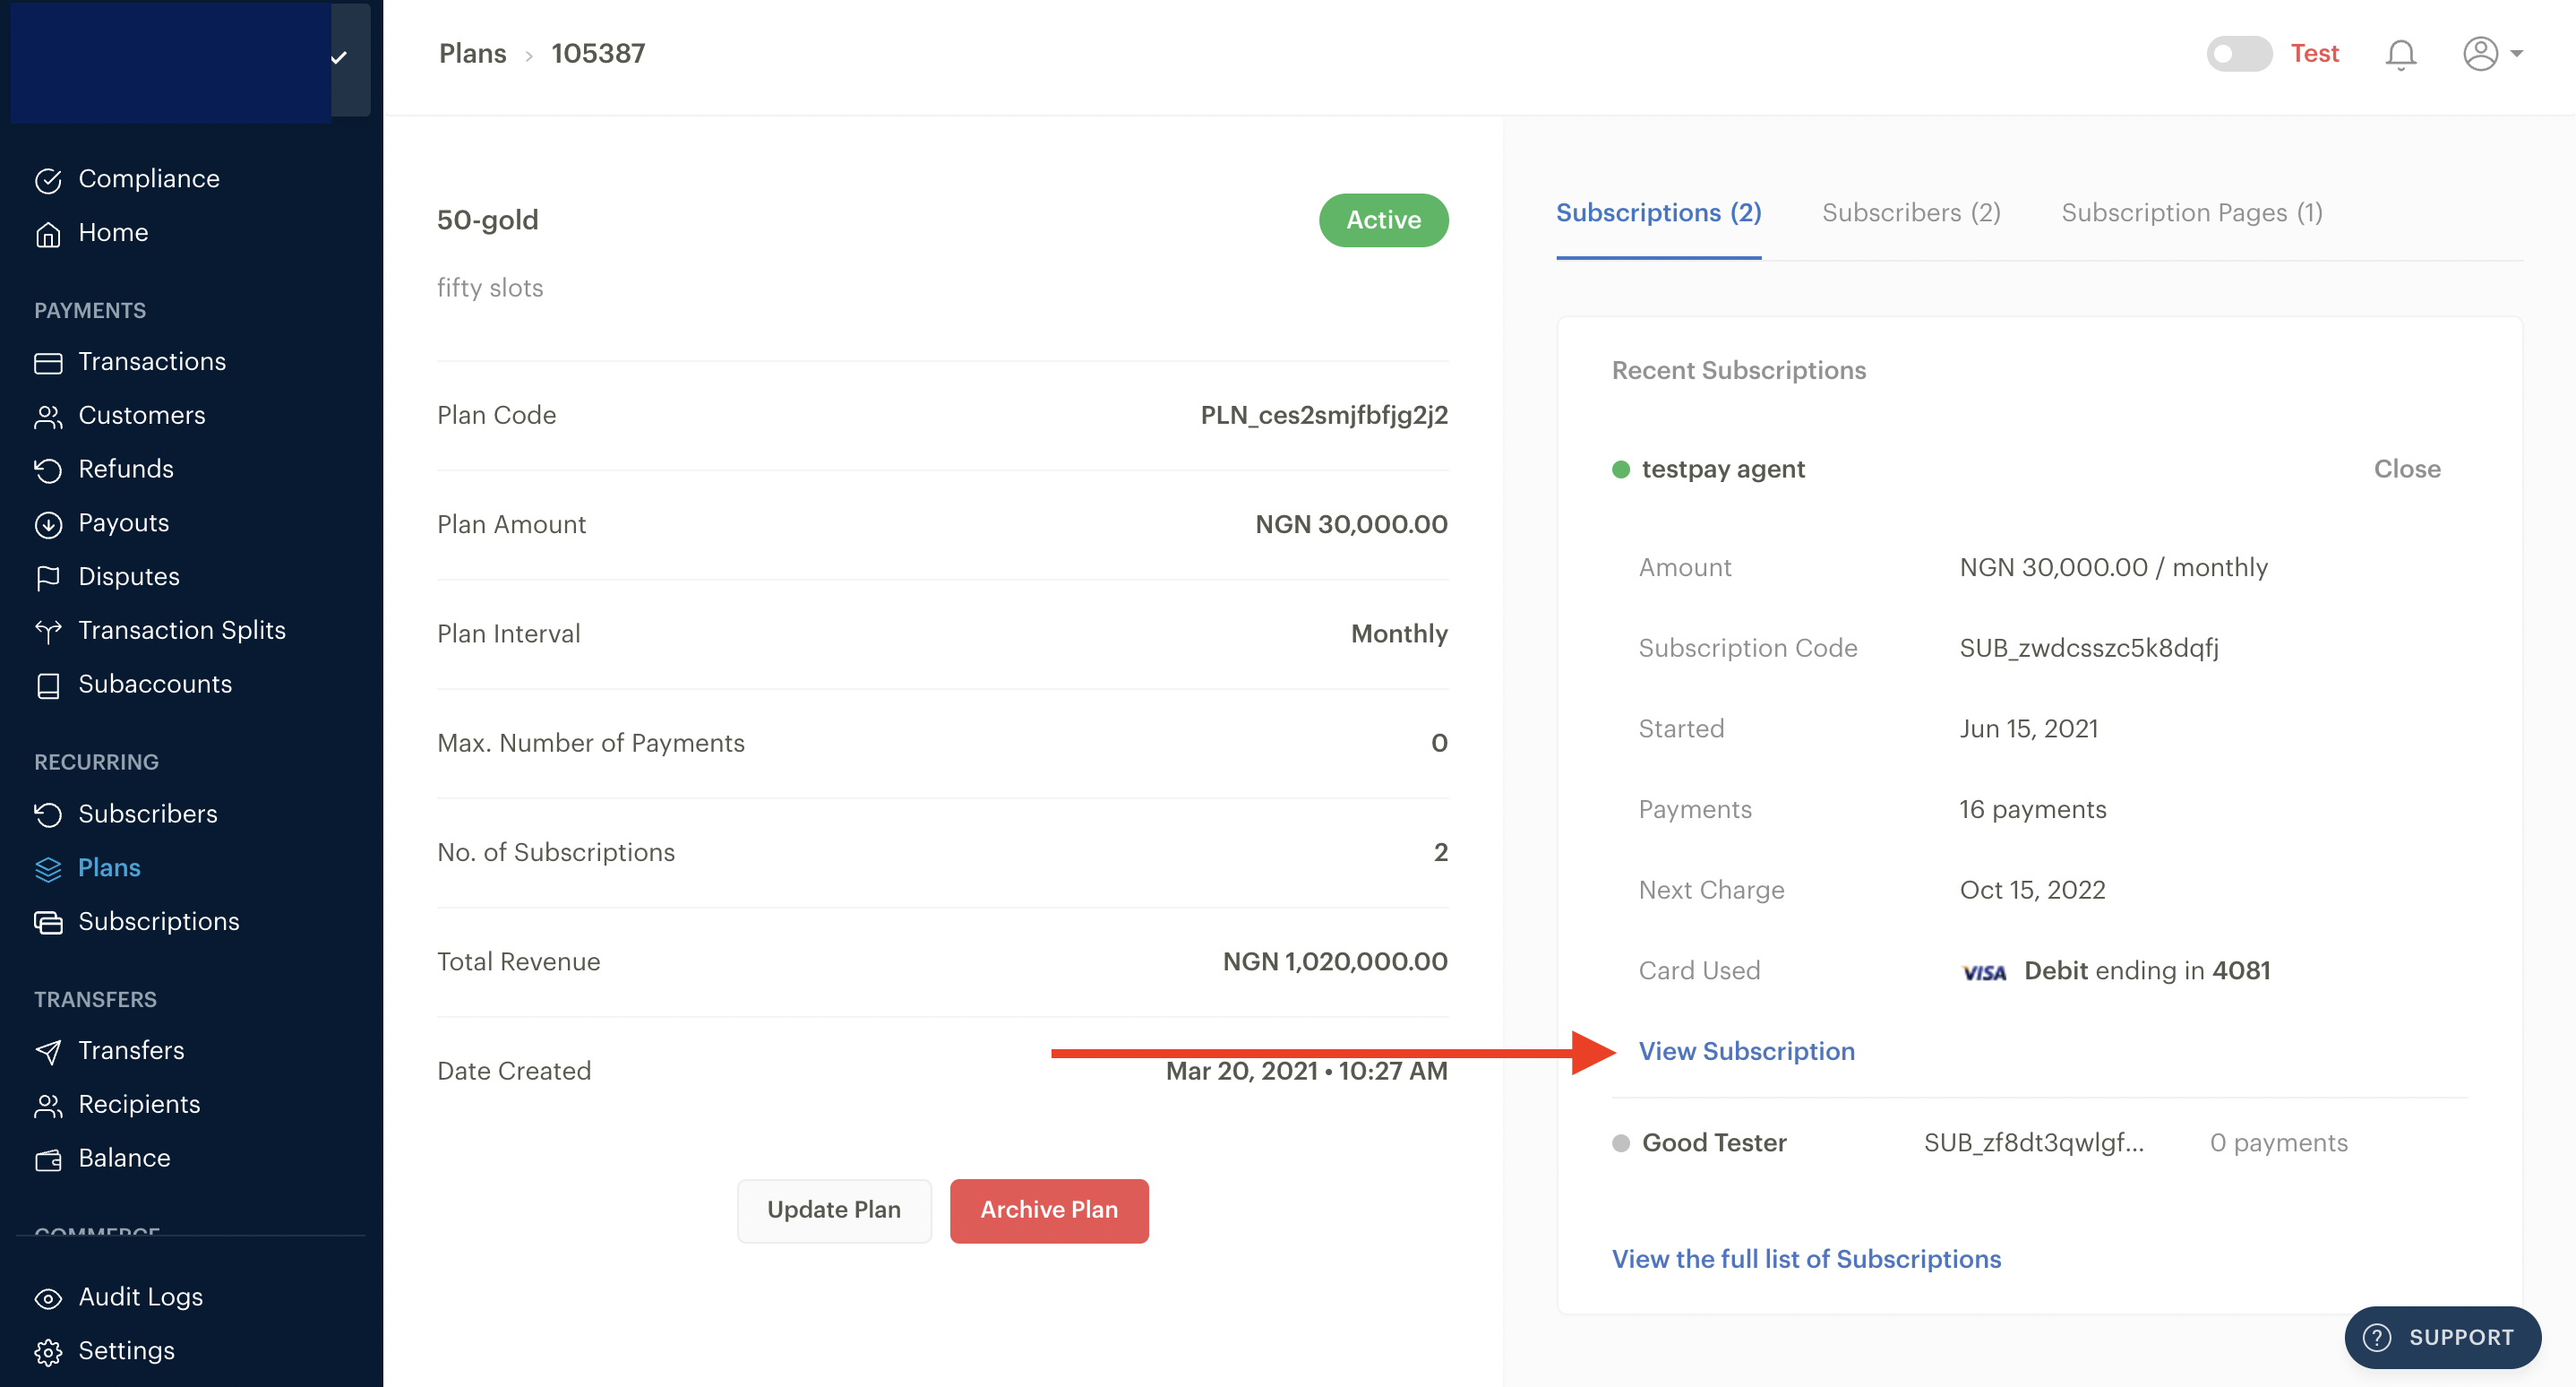The height and width of the screenshot is (1387, 2576).
Task: Toggle the Active plan status badge
Action: [1385, 219]
